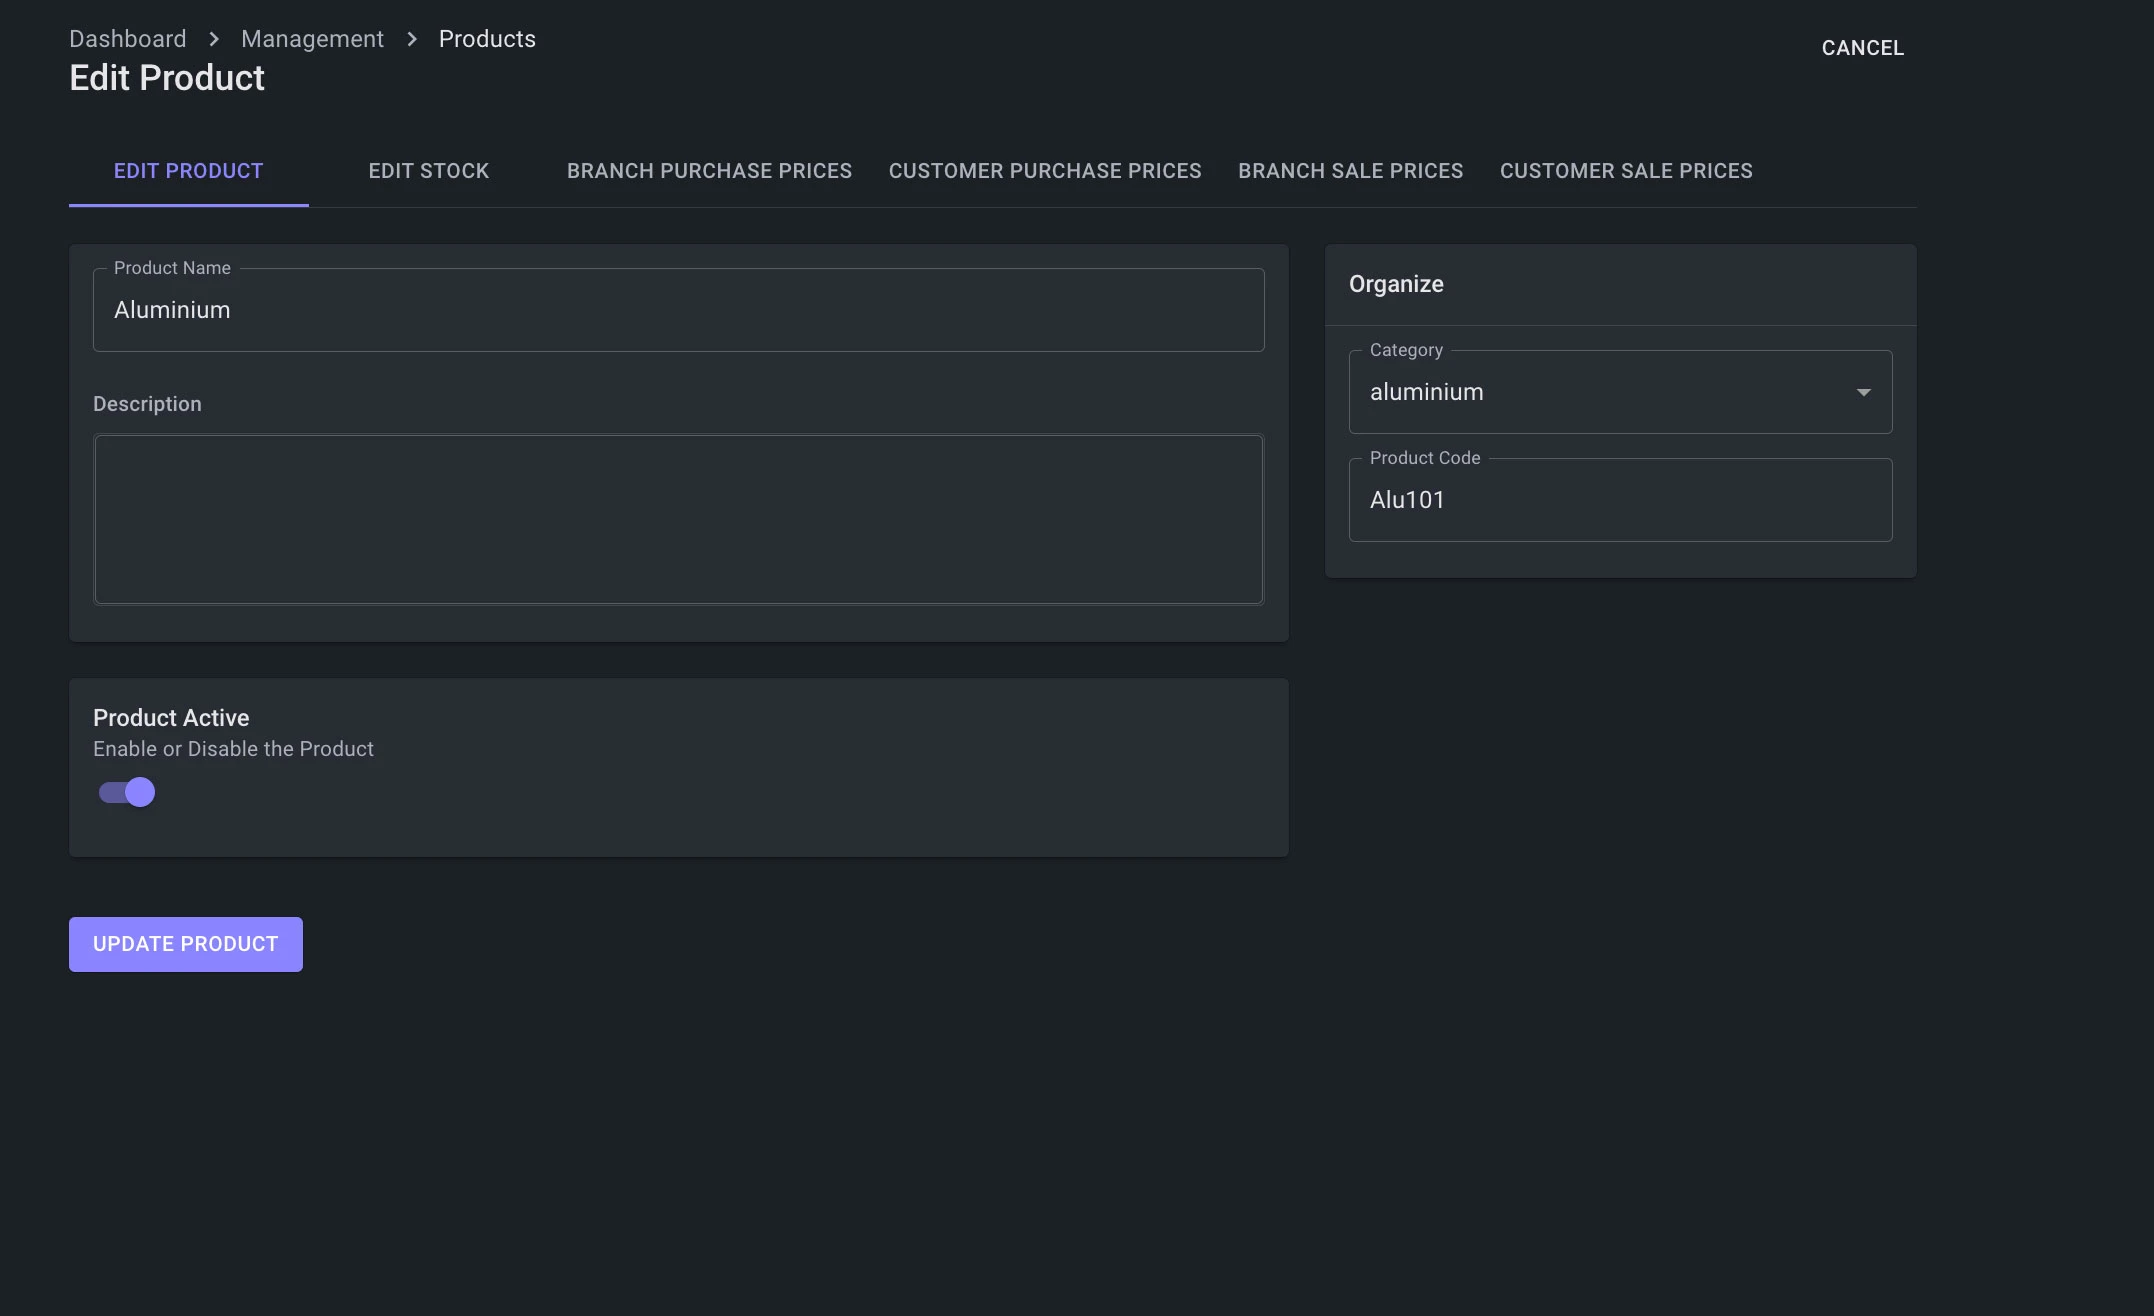Click first breadcrumb chevron after Dashboard
This screenshot has width=2154, height=1316.
(x=214, y=39)
